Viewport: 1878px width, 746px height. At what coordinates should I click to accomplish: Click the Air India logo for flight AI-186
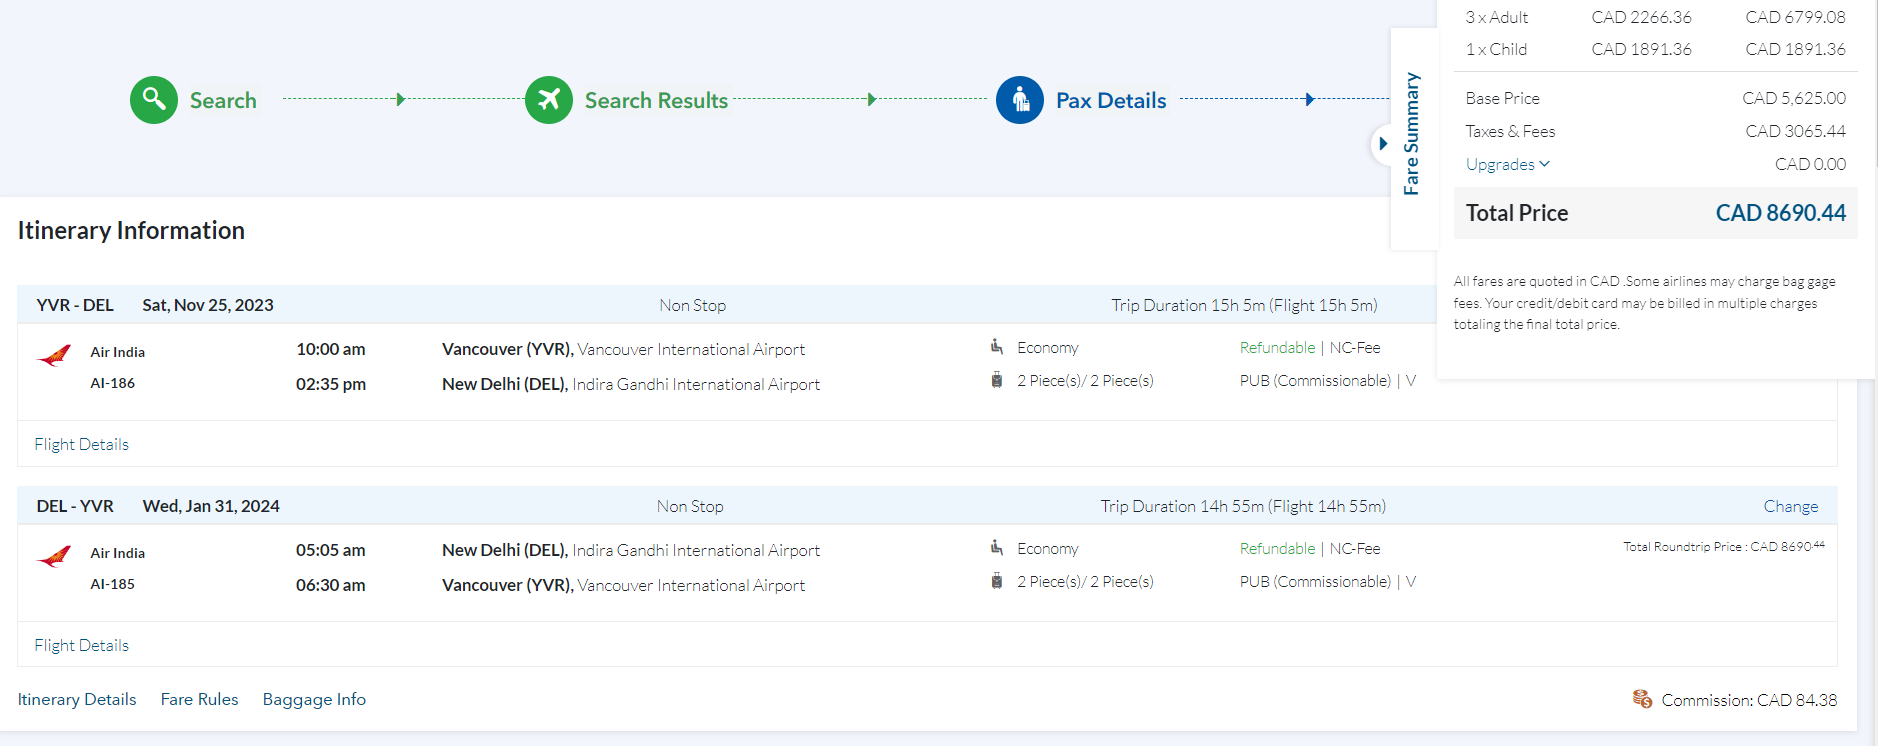coord(55,356)
